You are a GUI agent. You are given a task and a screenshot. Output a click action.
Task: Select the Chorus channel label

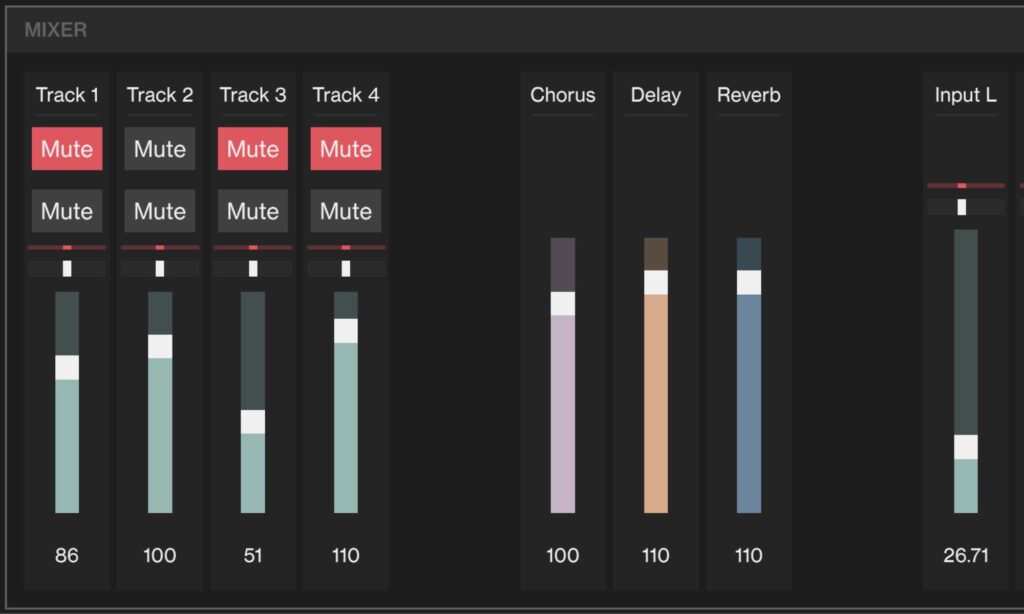pyautogui.click(x=562, y=95)
